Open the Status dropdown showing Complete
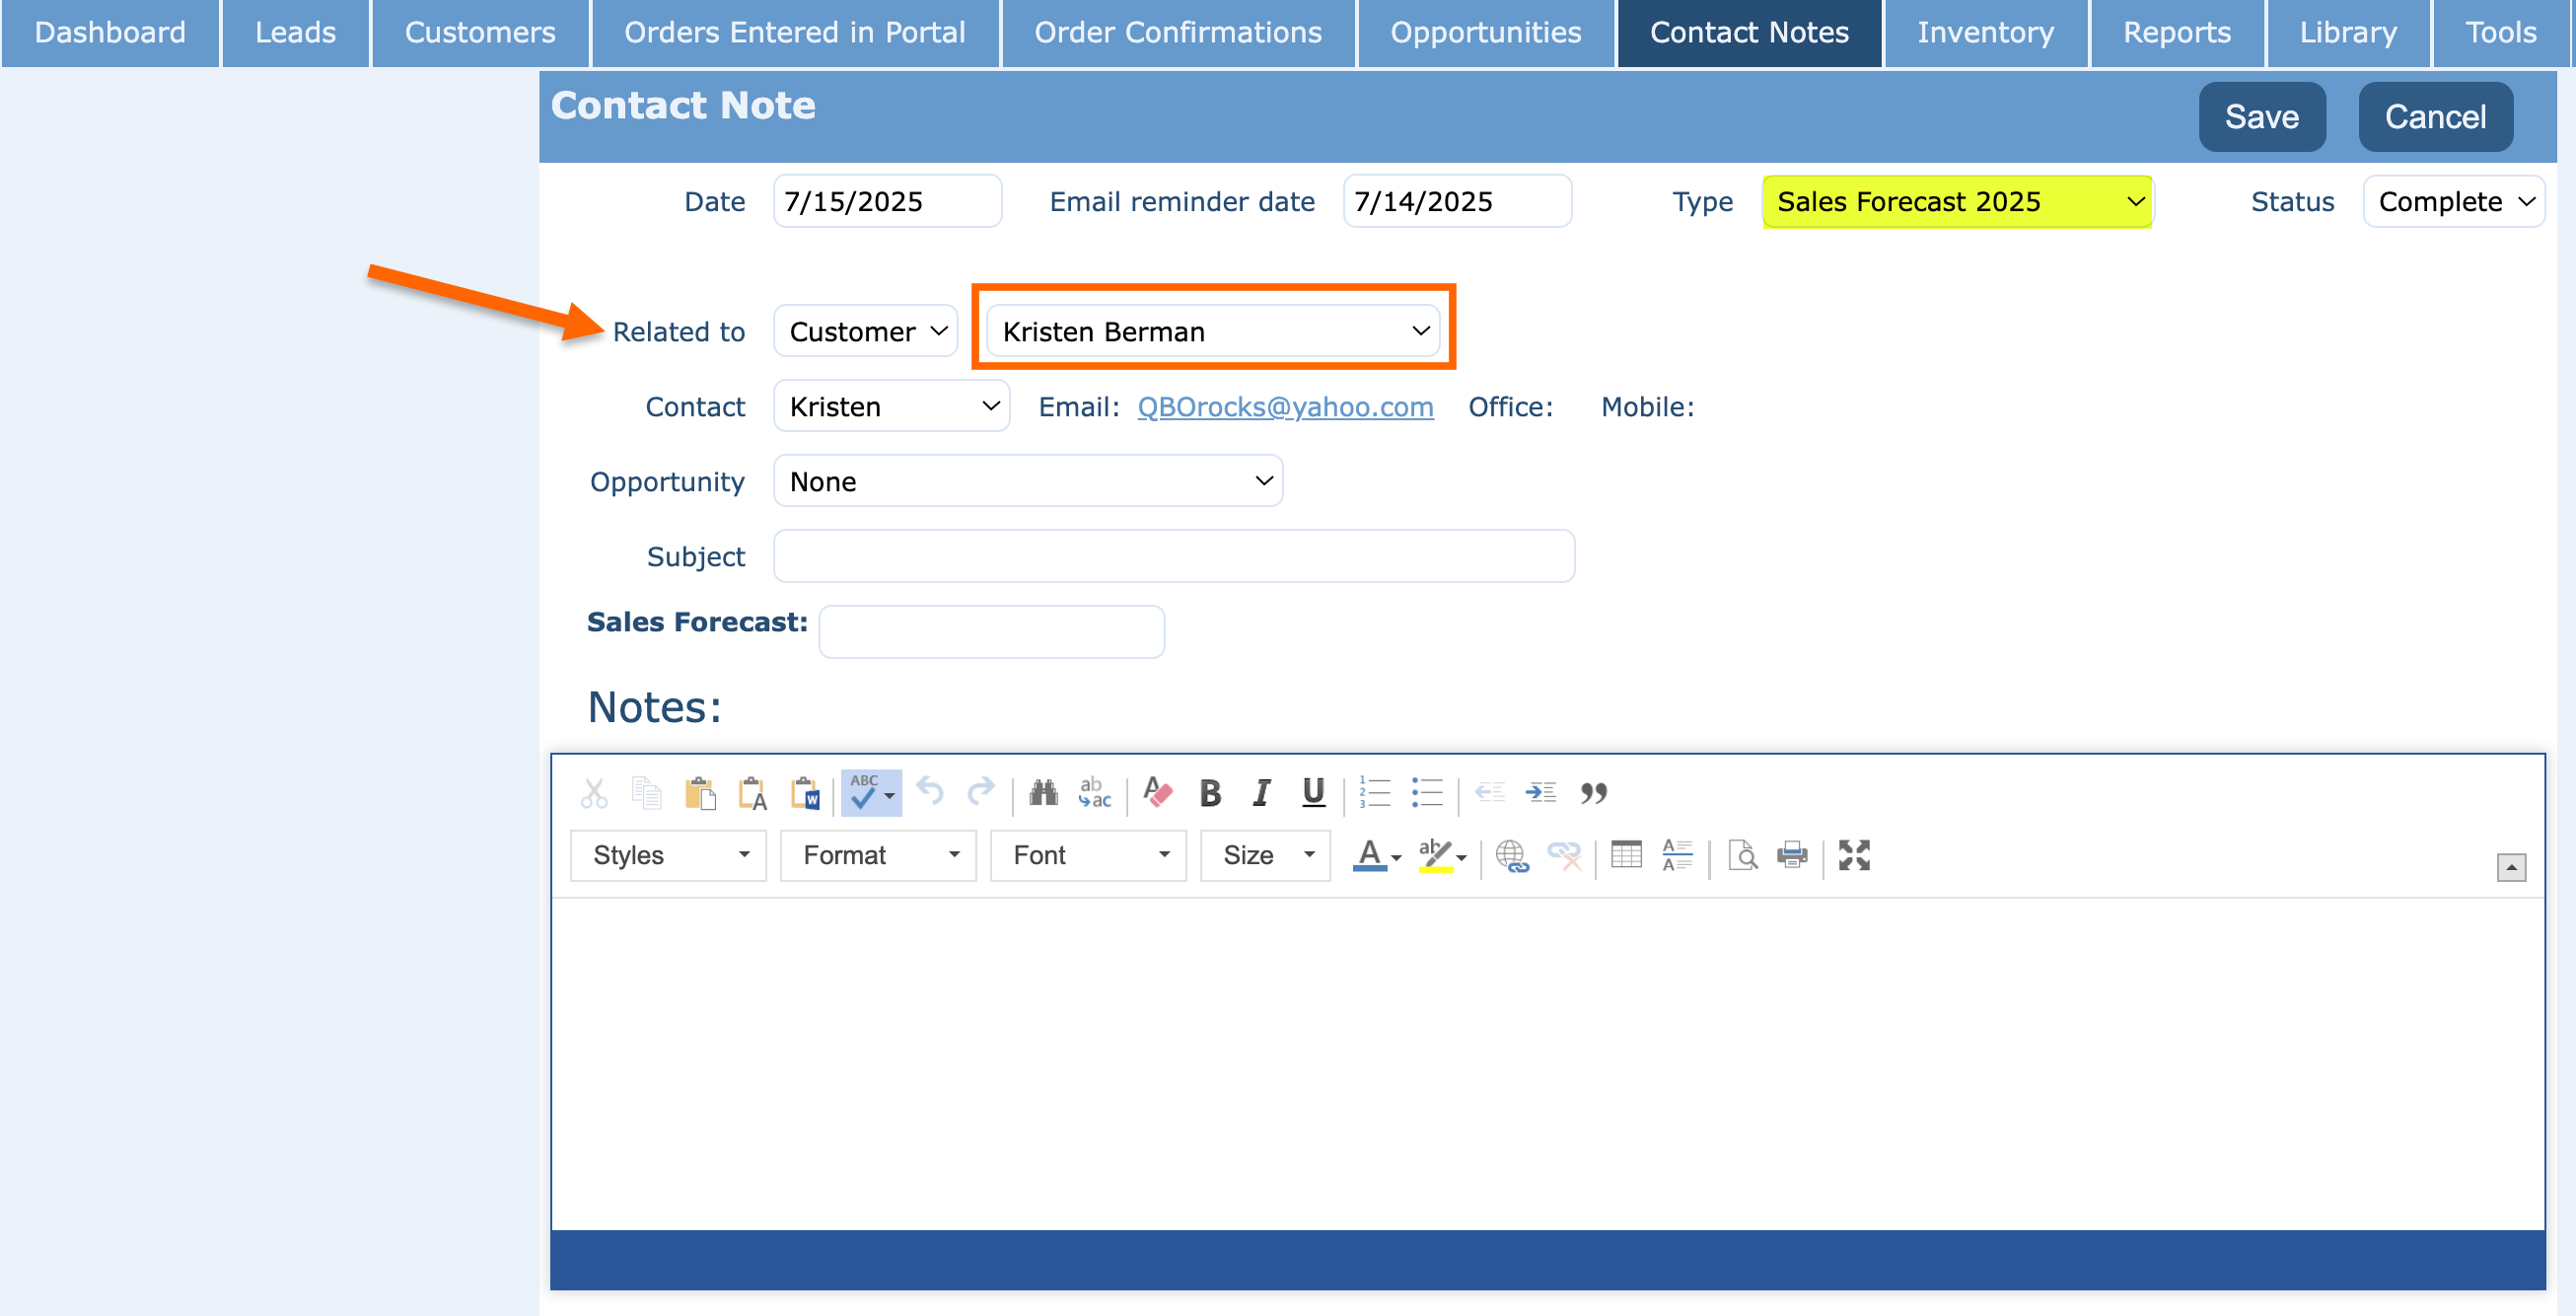 pyautogui.click(x=2453, y=202)
